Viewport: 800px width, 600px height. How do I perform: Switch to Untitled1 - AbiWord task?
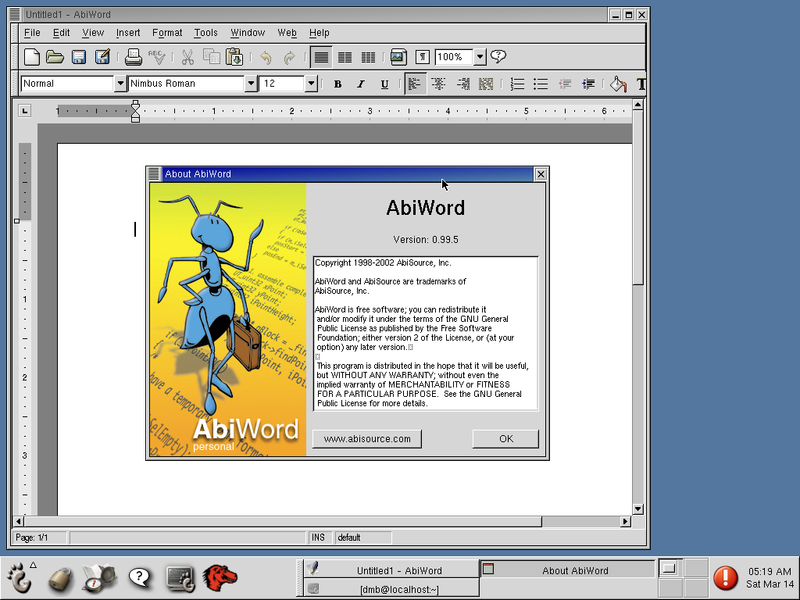[x=391, y=570]
